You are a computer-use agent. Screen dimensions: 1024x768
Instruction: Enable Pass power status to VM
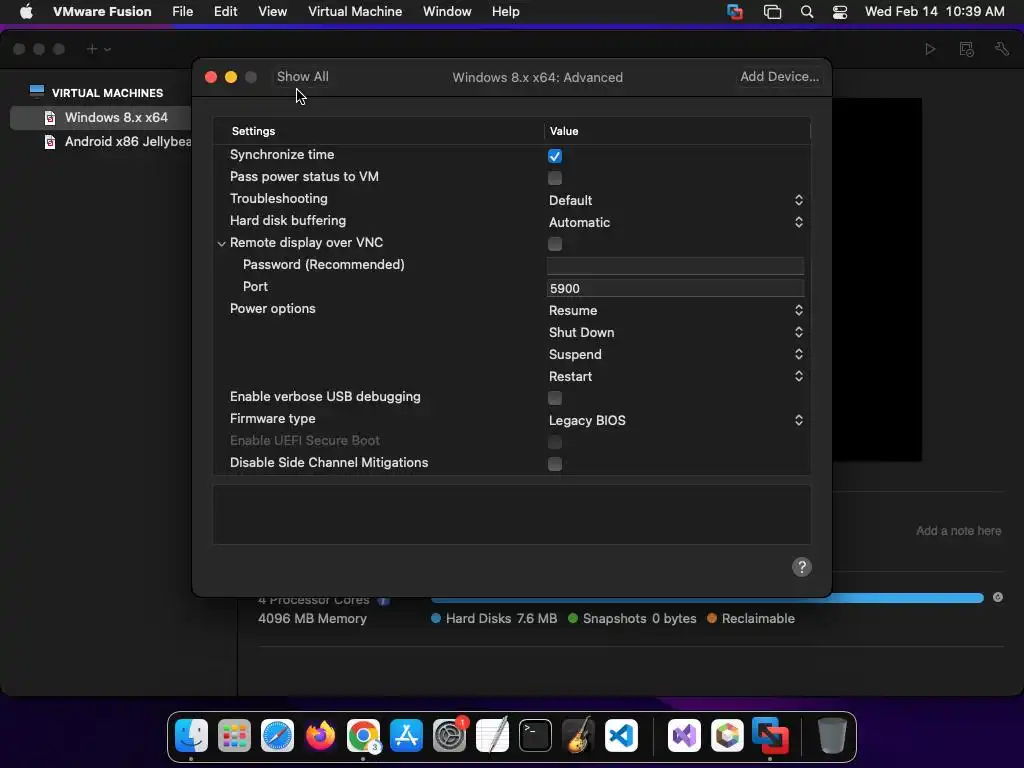[x=554, y=178]
